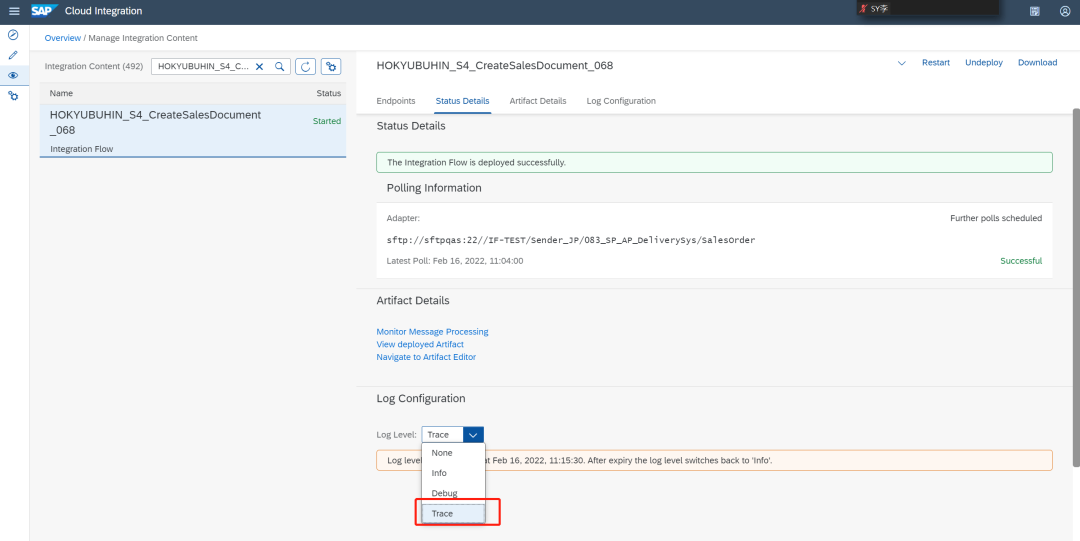Open the user profile icon

point(1065,11)
